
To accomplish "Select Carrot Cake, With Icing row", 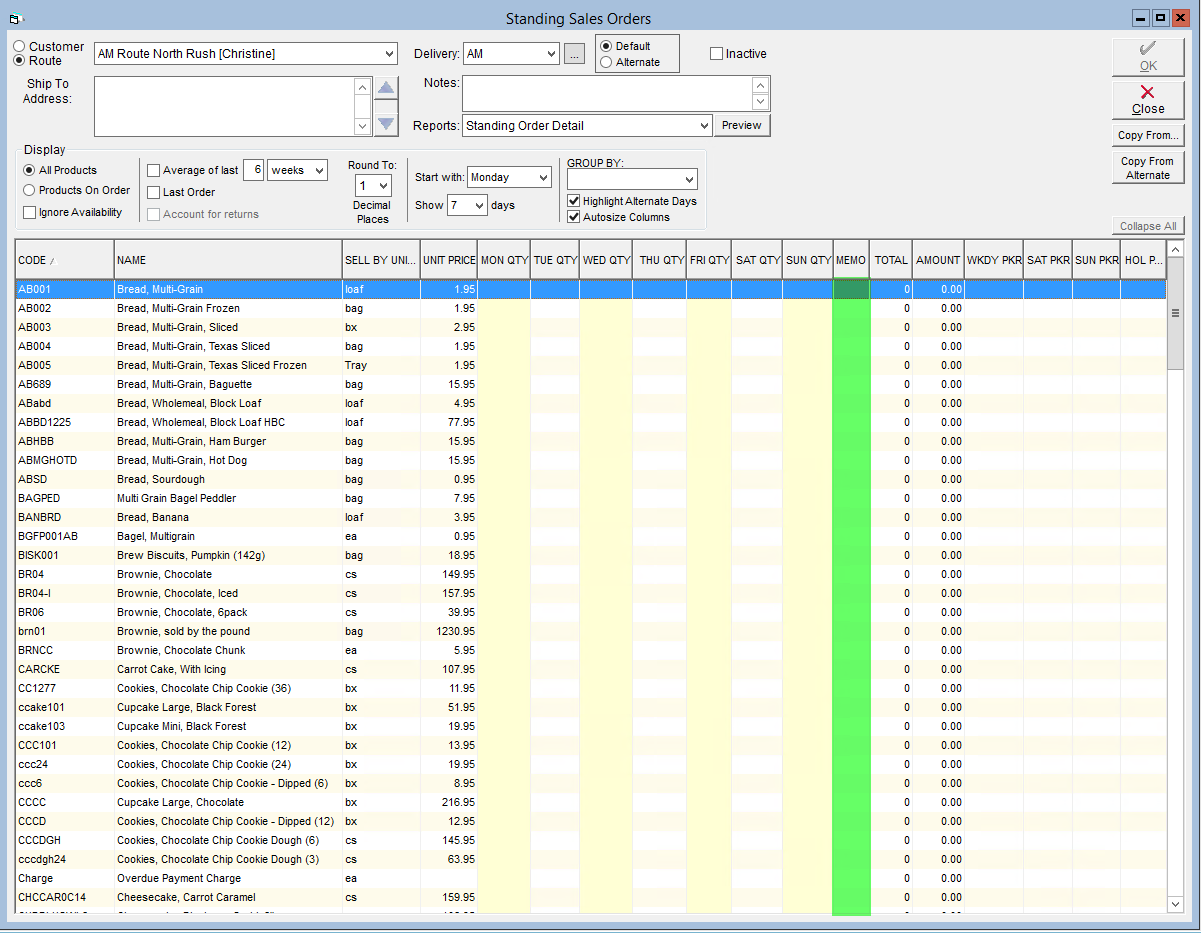I will [590, 669].
